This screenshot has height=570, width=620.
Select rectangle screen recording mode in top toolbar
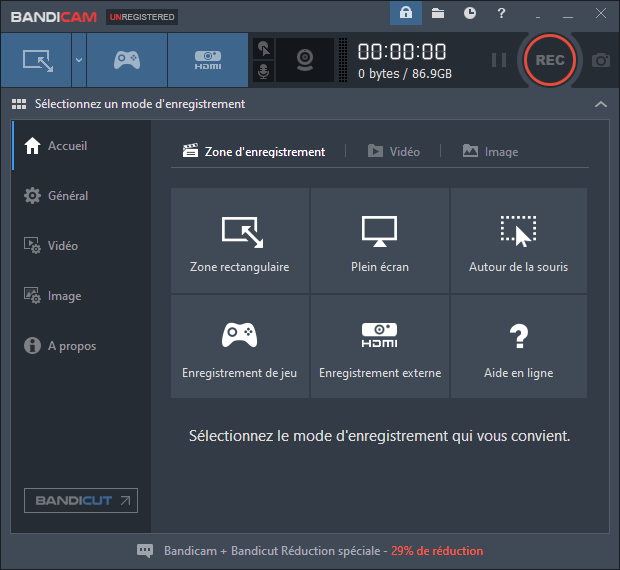click(x=36, y=60)
